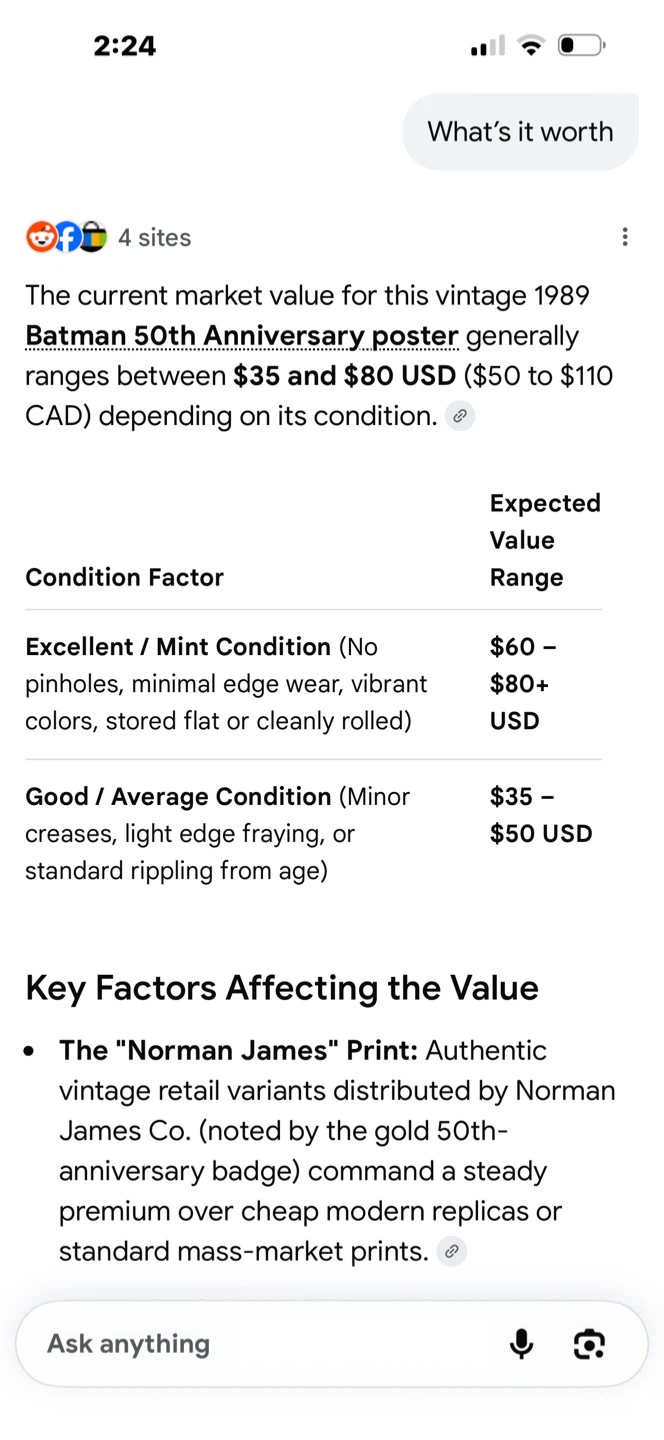Tap the 'Key Factors Affecting the Value' heading
The height and width of the screenshot is (1440, 664).
(282, 988)
